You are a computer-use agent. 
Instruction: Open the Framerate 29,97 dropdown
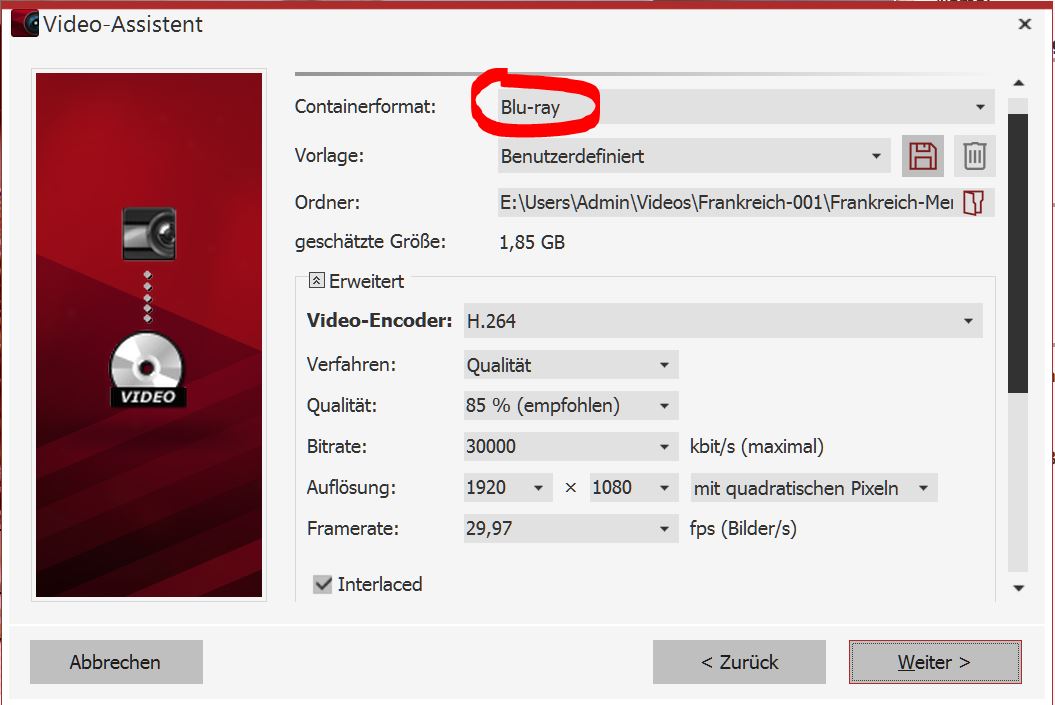(571, 529)
